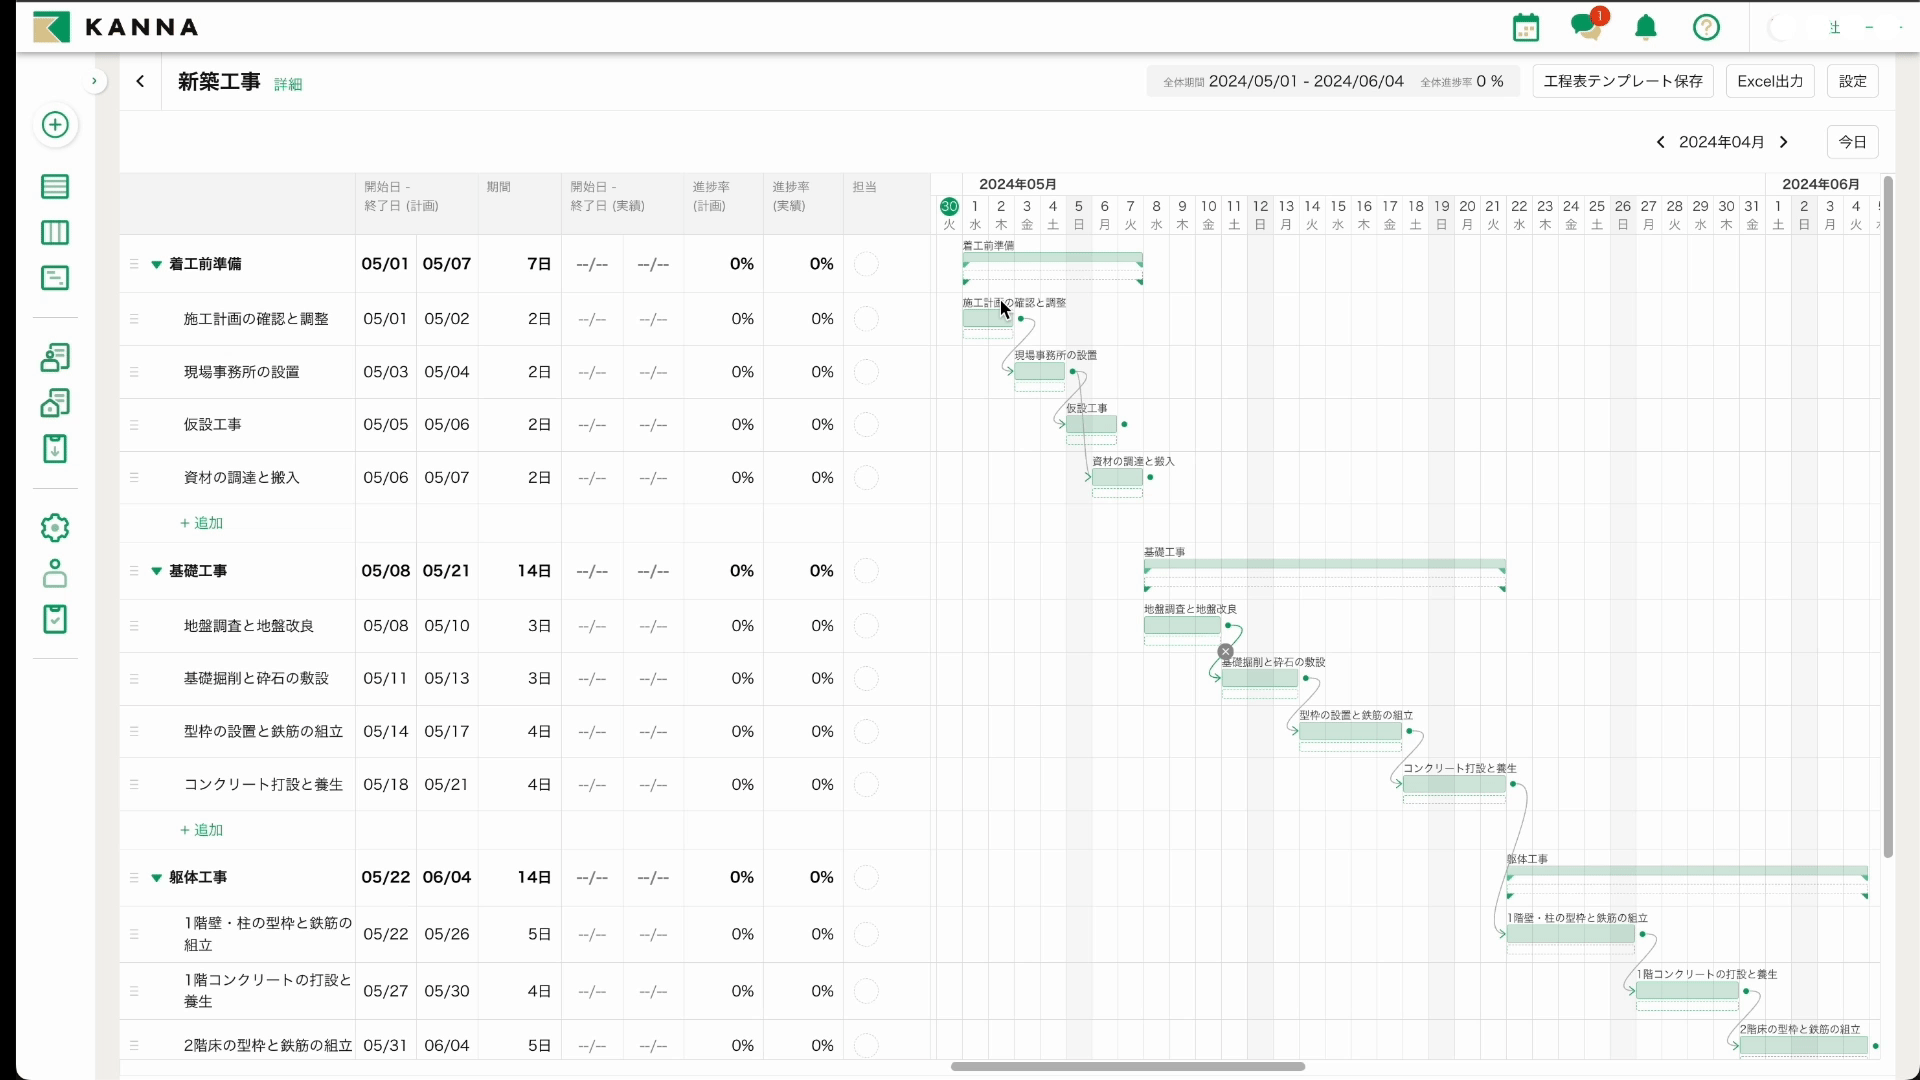Open the settings gear icon in sidebar
The width and height of the screenshot is (1920, 1080).
click(x=55, y=528)
